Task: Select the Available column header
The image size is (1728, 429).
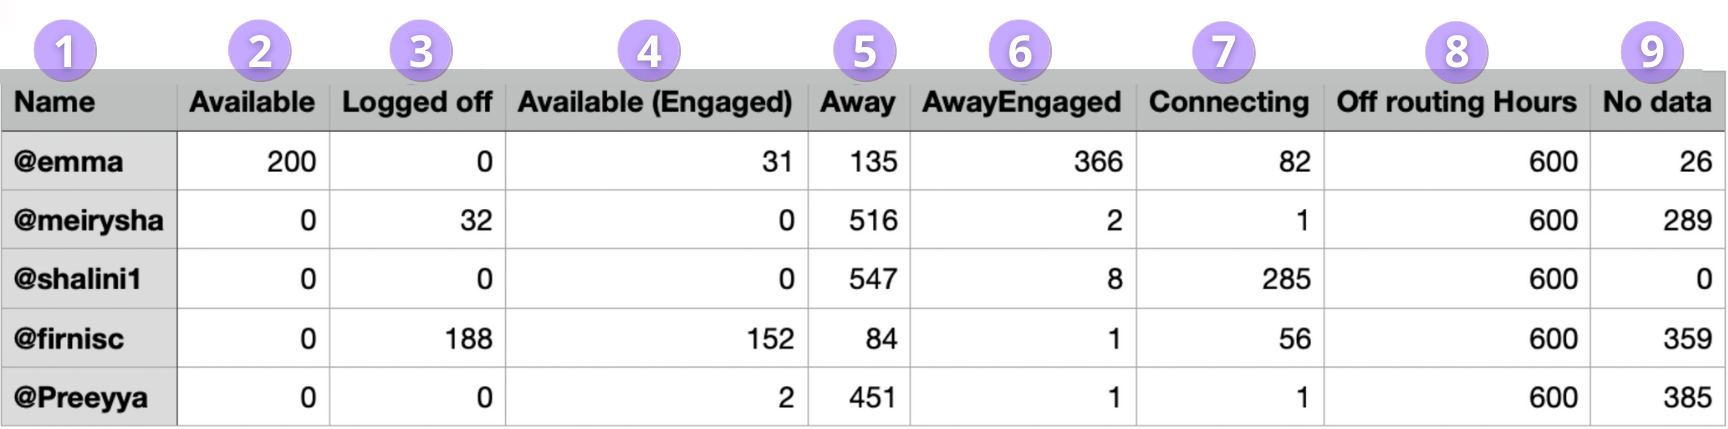Action: coord(252,102)
